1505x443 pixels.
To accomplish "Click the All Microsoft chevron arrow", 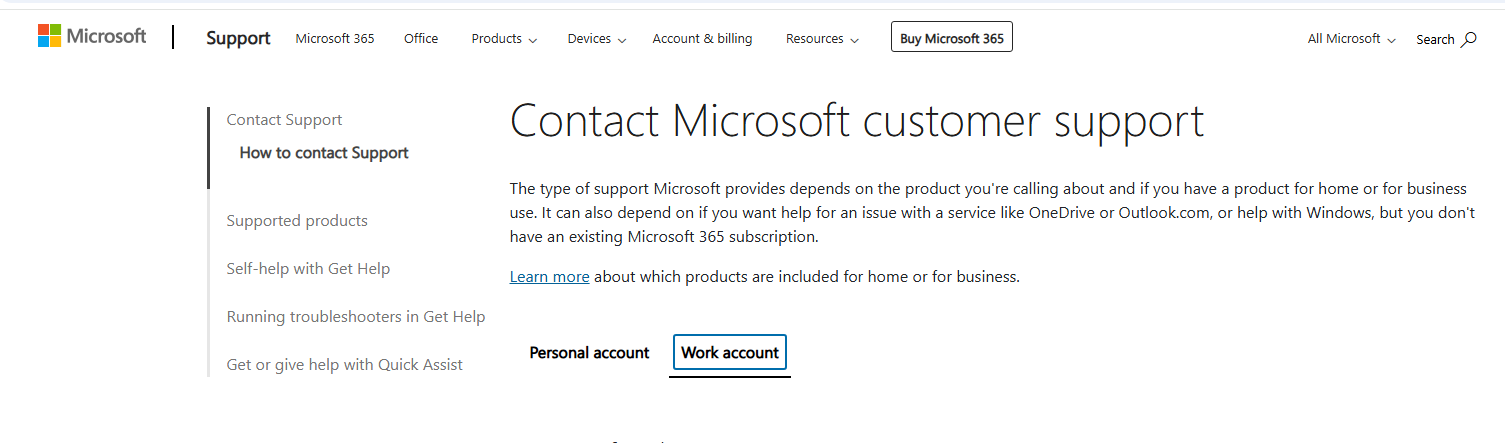I will 1391,40.
